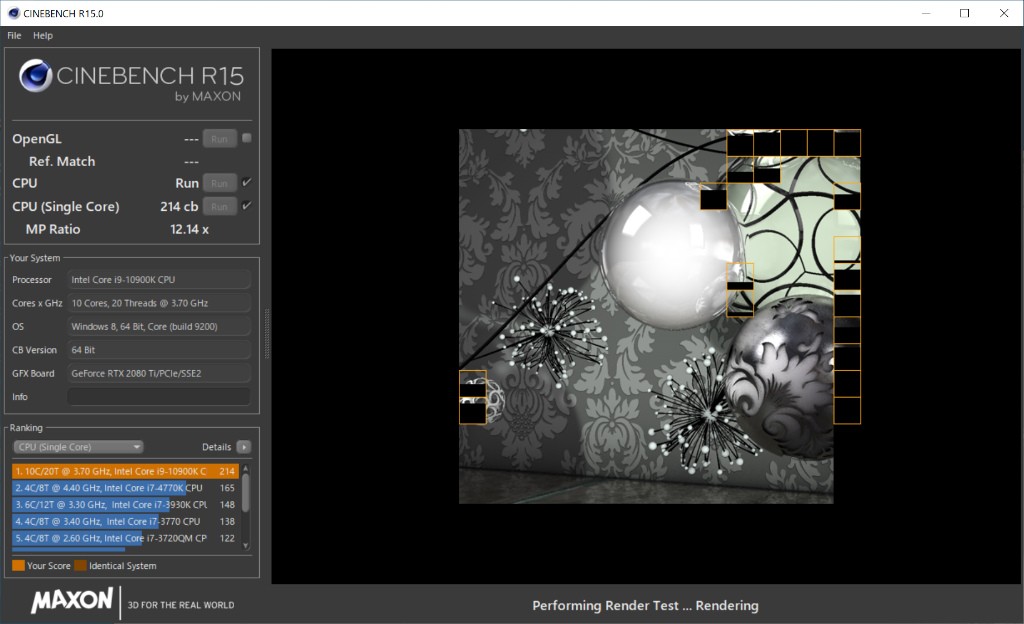Viewport: 1024px width, 624px height.
Task: Click the Cinebench icon in the title bar
Action: 12,13
